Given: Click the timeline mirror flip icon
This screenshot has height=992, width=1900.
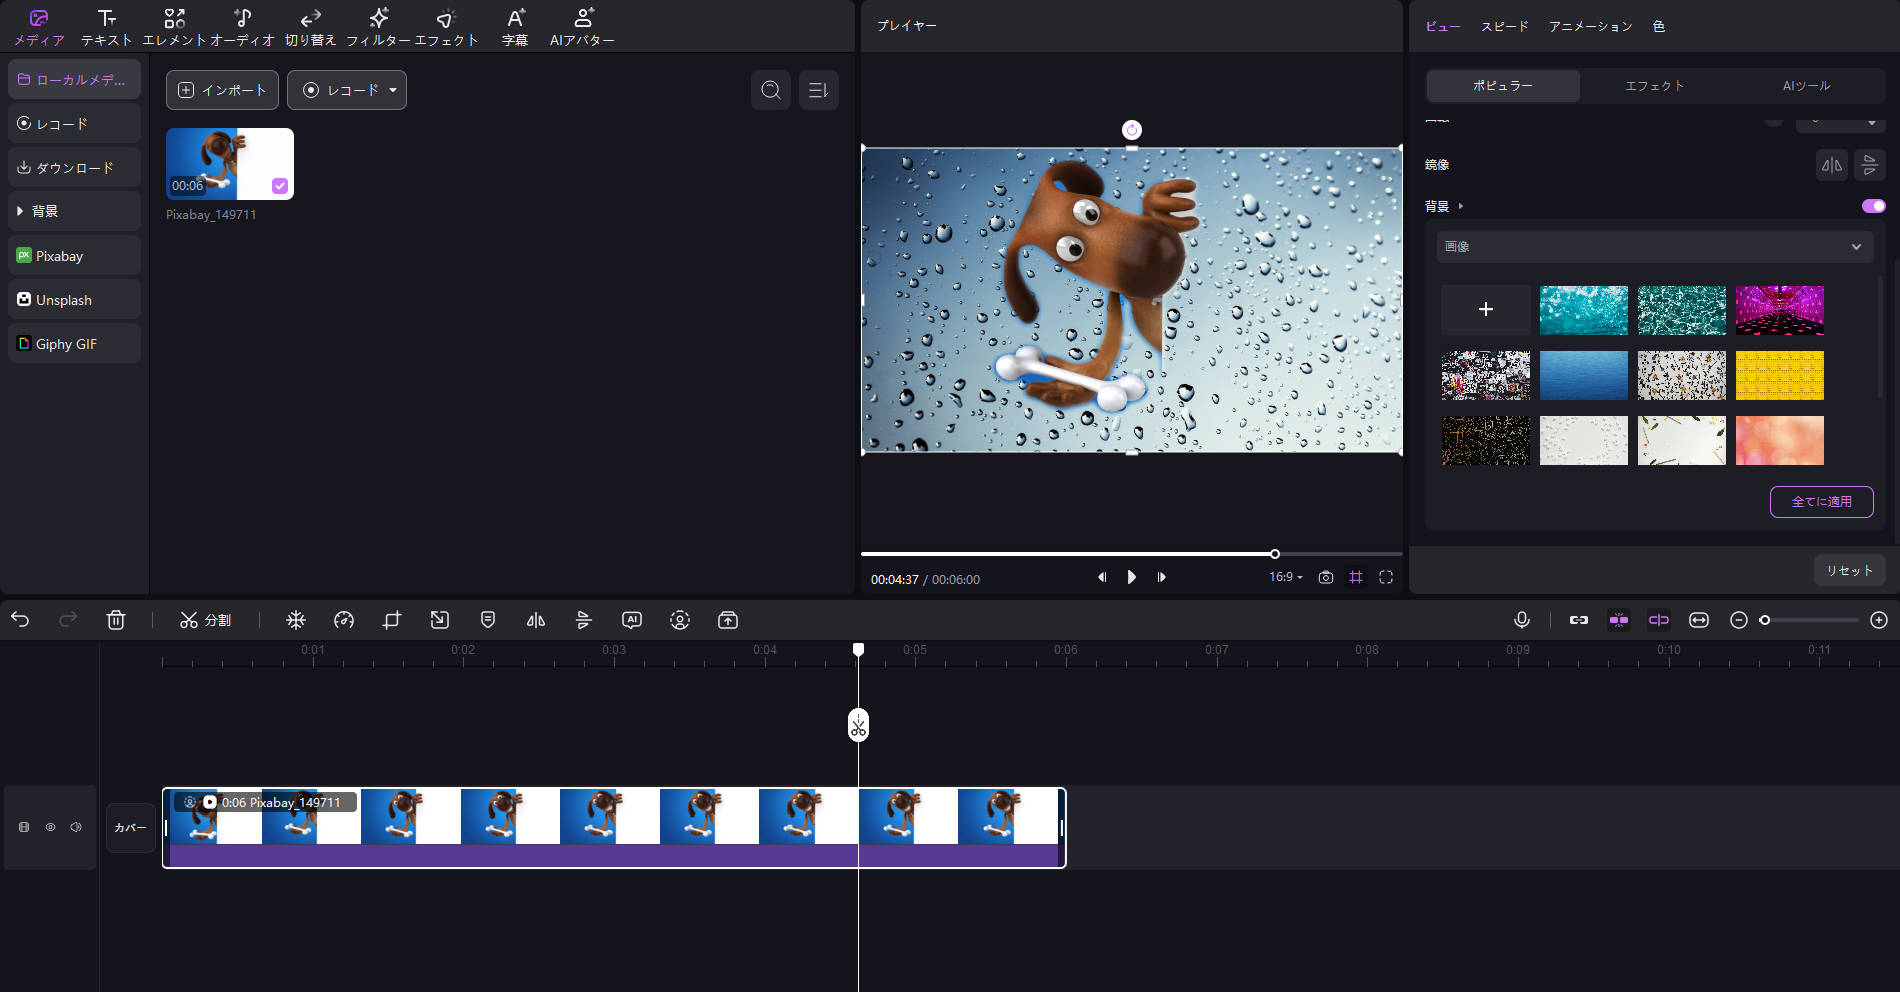Looking at the screenshot, I should (536, 620).
